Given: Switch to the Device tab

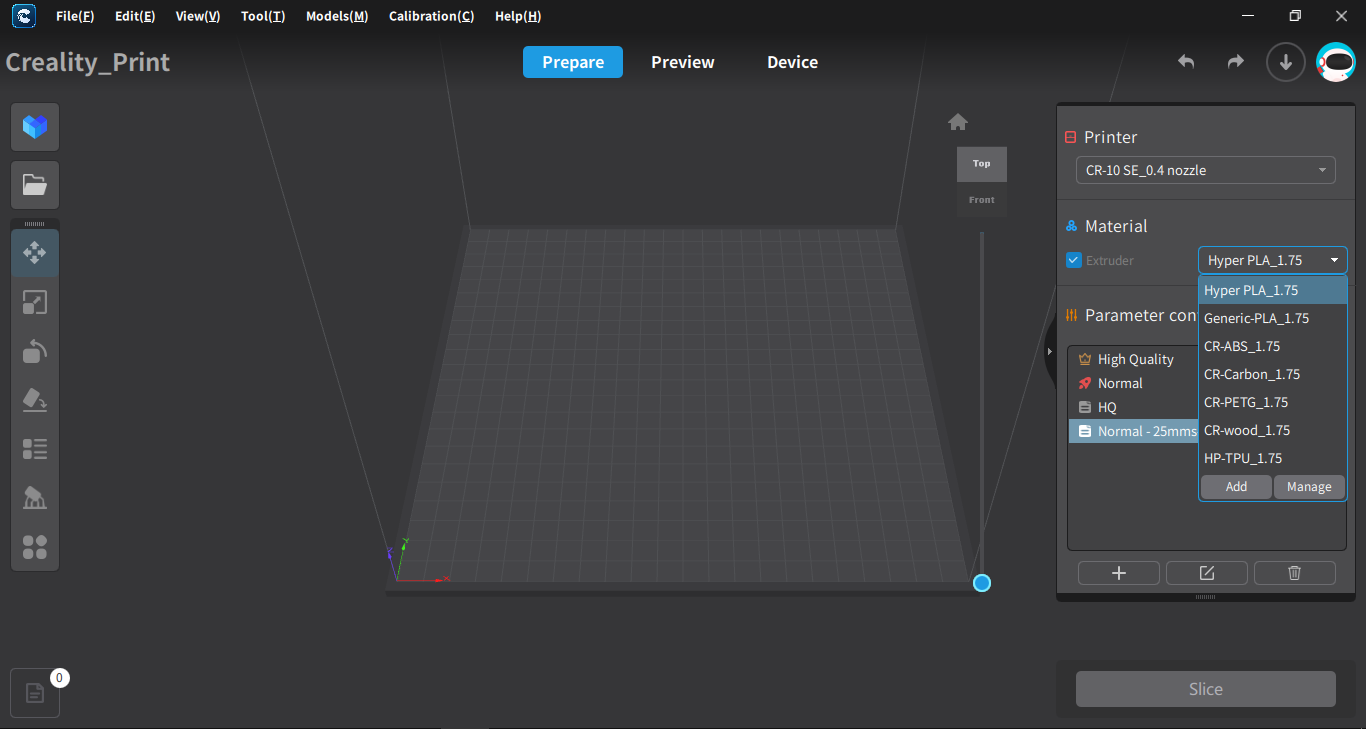Looking at the screenshot, I should tap(793, 62).
